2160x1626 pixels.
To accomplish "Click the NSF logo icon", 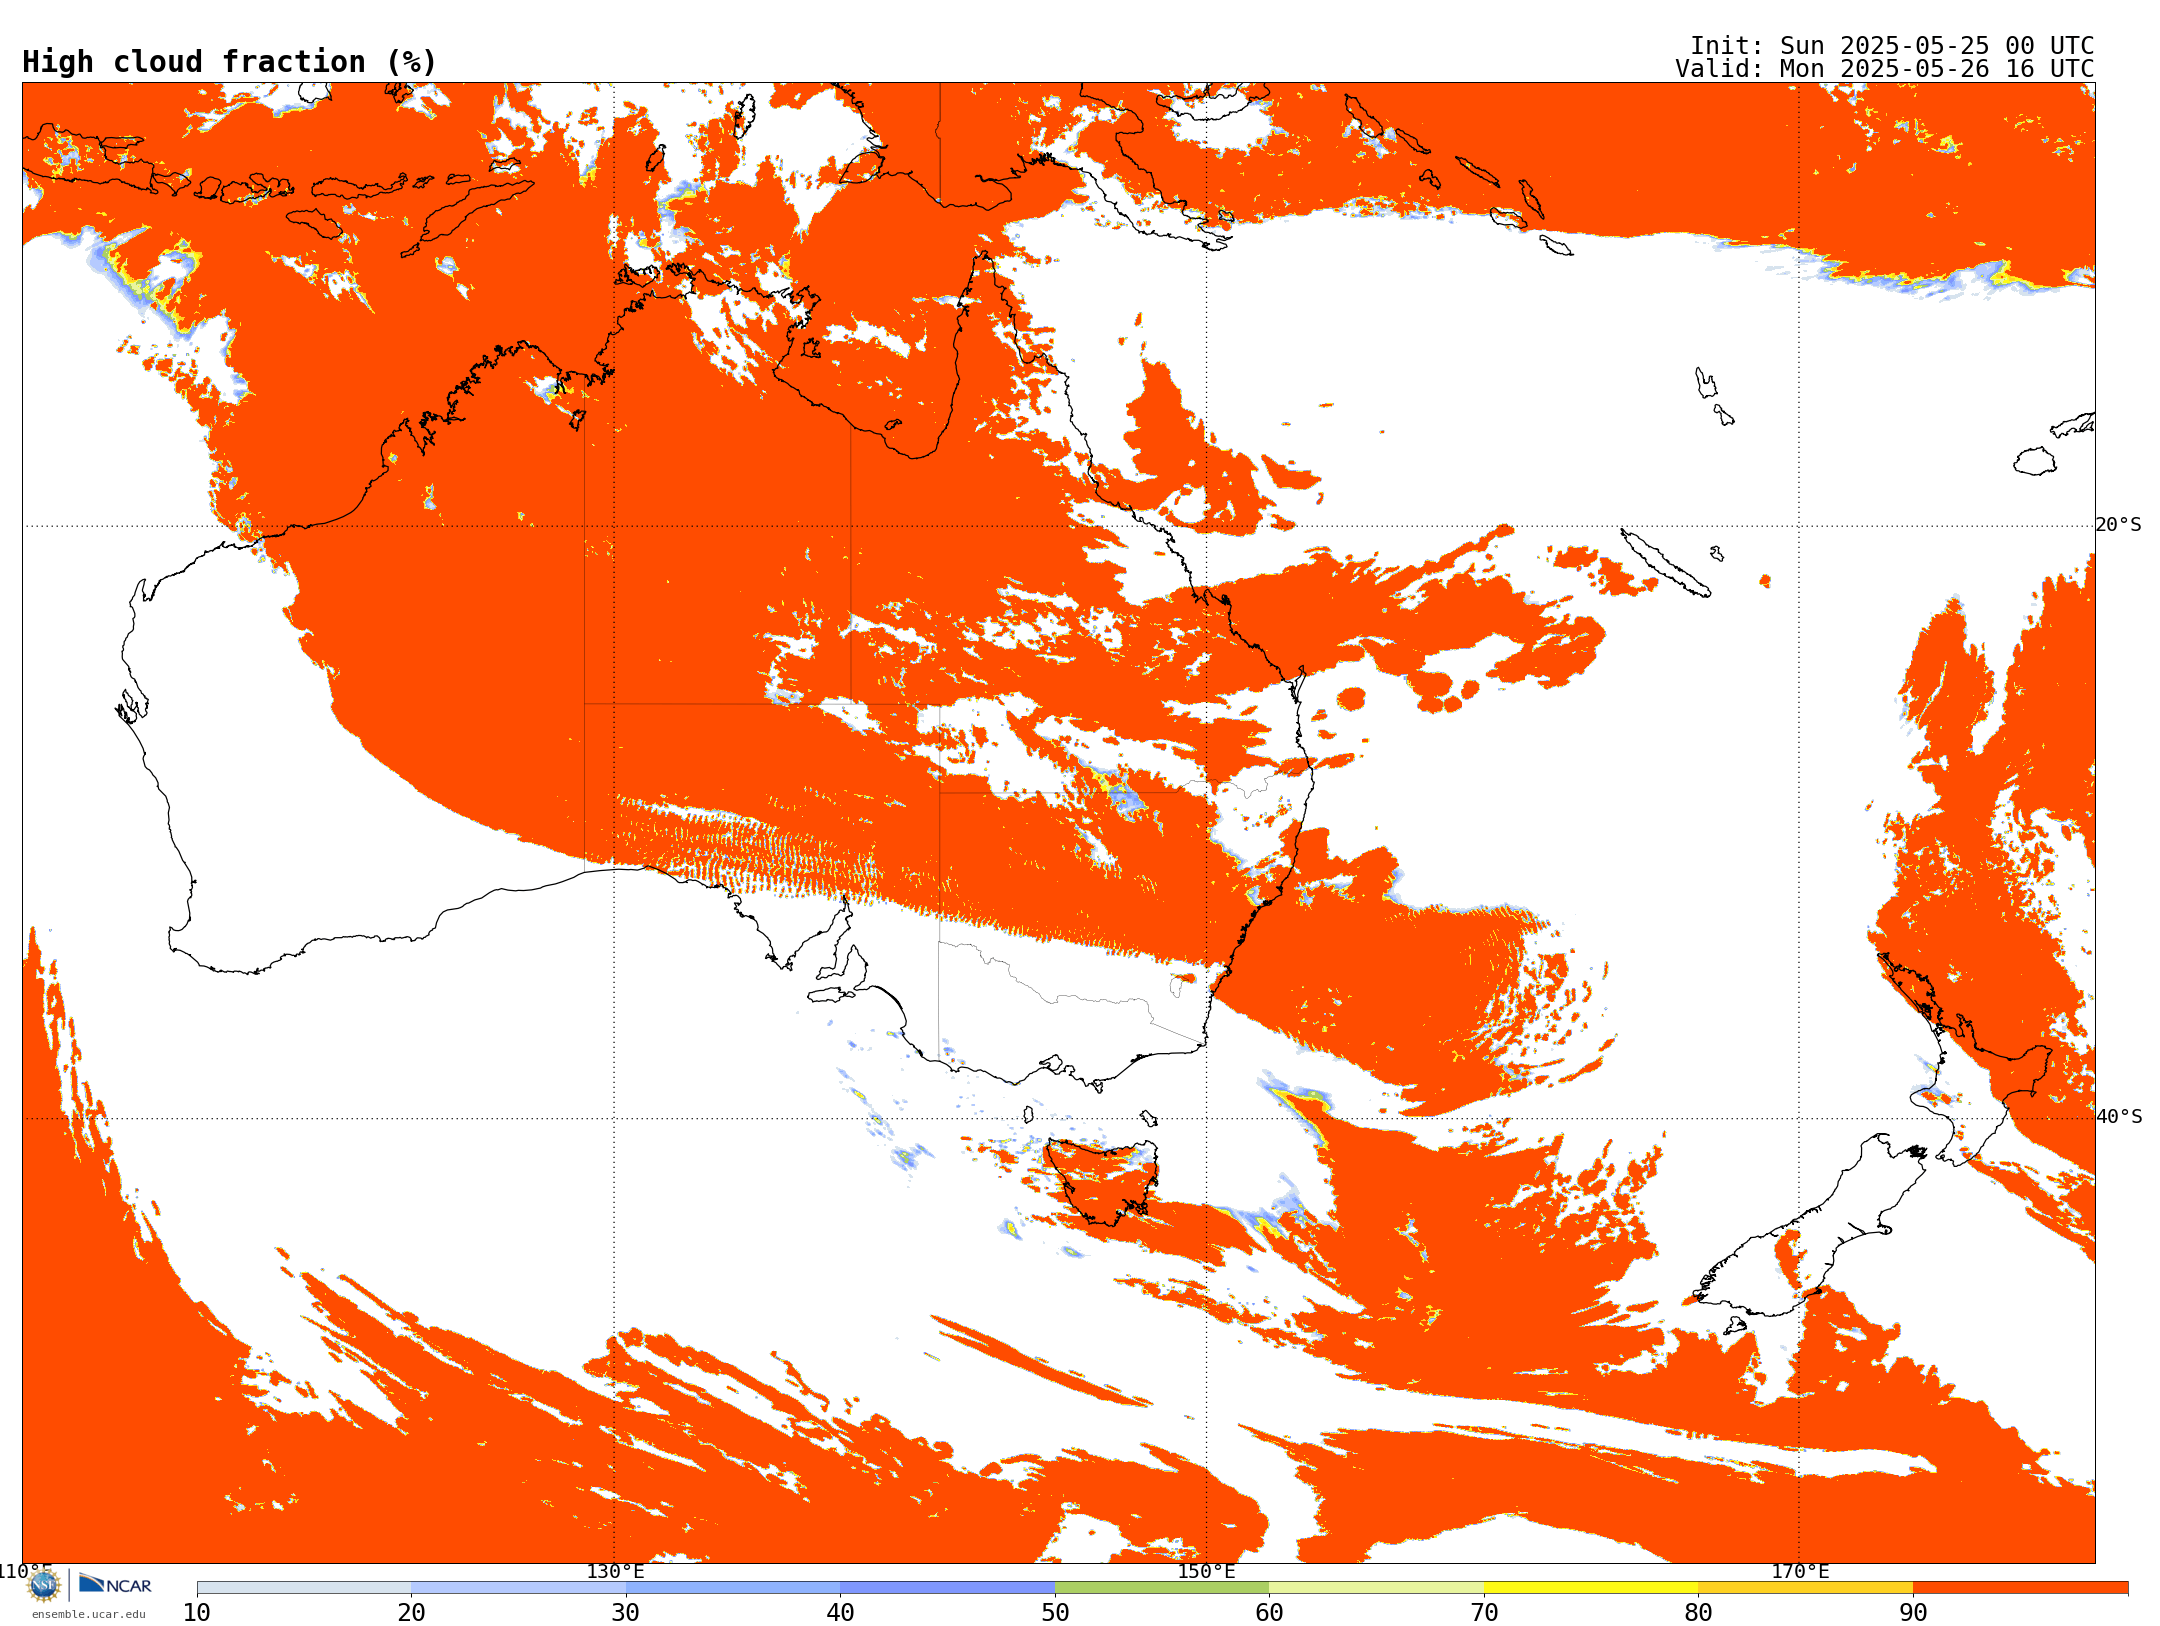I will (44, 1585).
